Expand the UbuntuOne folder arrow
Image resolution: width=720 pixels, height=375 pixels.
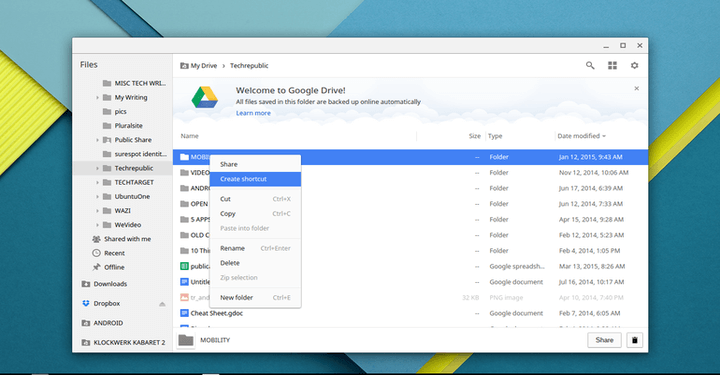(x=97, y=196)
